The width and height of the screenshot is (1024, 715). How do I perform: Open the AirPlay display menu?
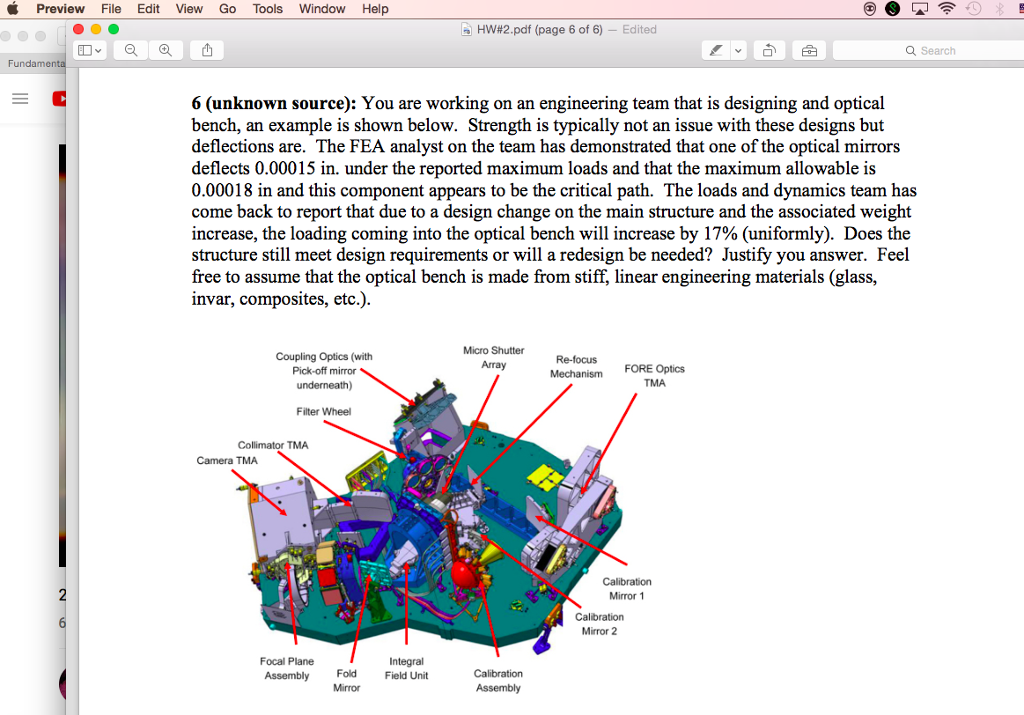tap(920, 8)
